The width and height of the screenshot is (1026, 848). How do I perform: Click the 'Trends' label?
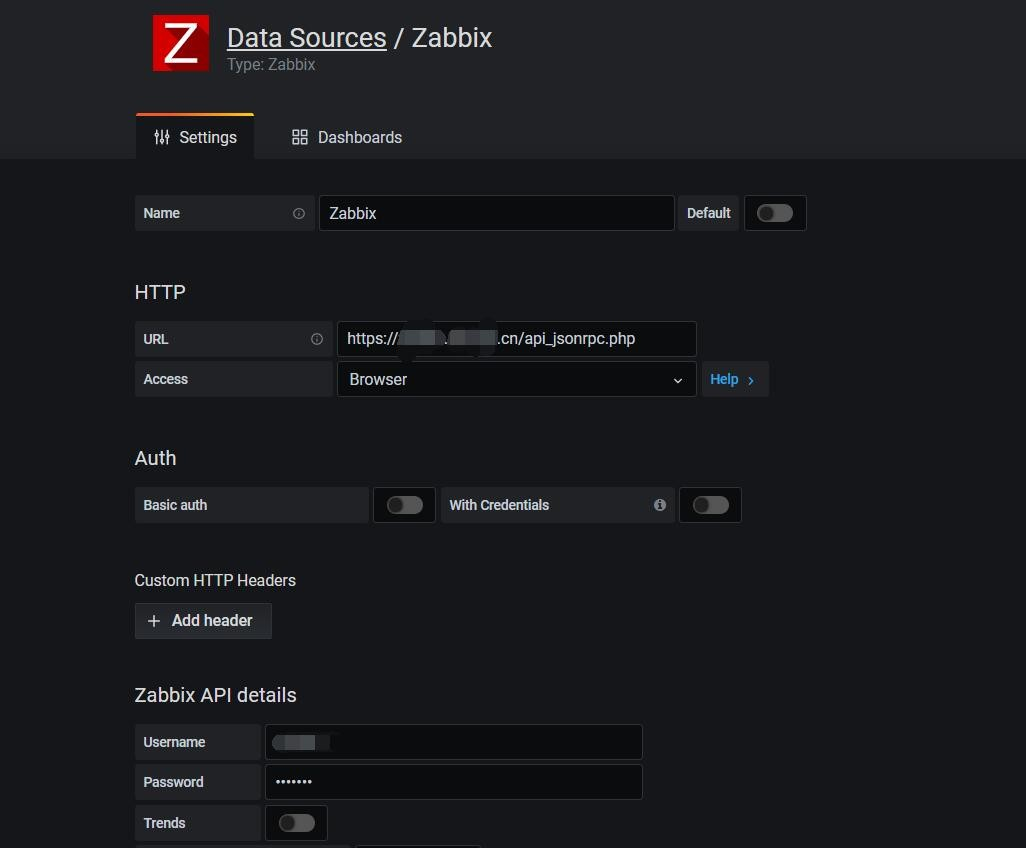pos(164,823)
